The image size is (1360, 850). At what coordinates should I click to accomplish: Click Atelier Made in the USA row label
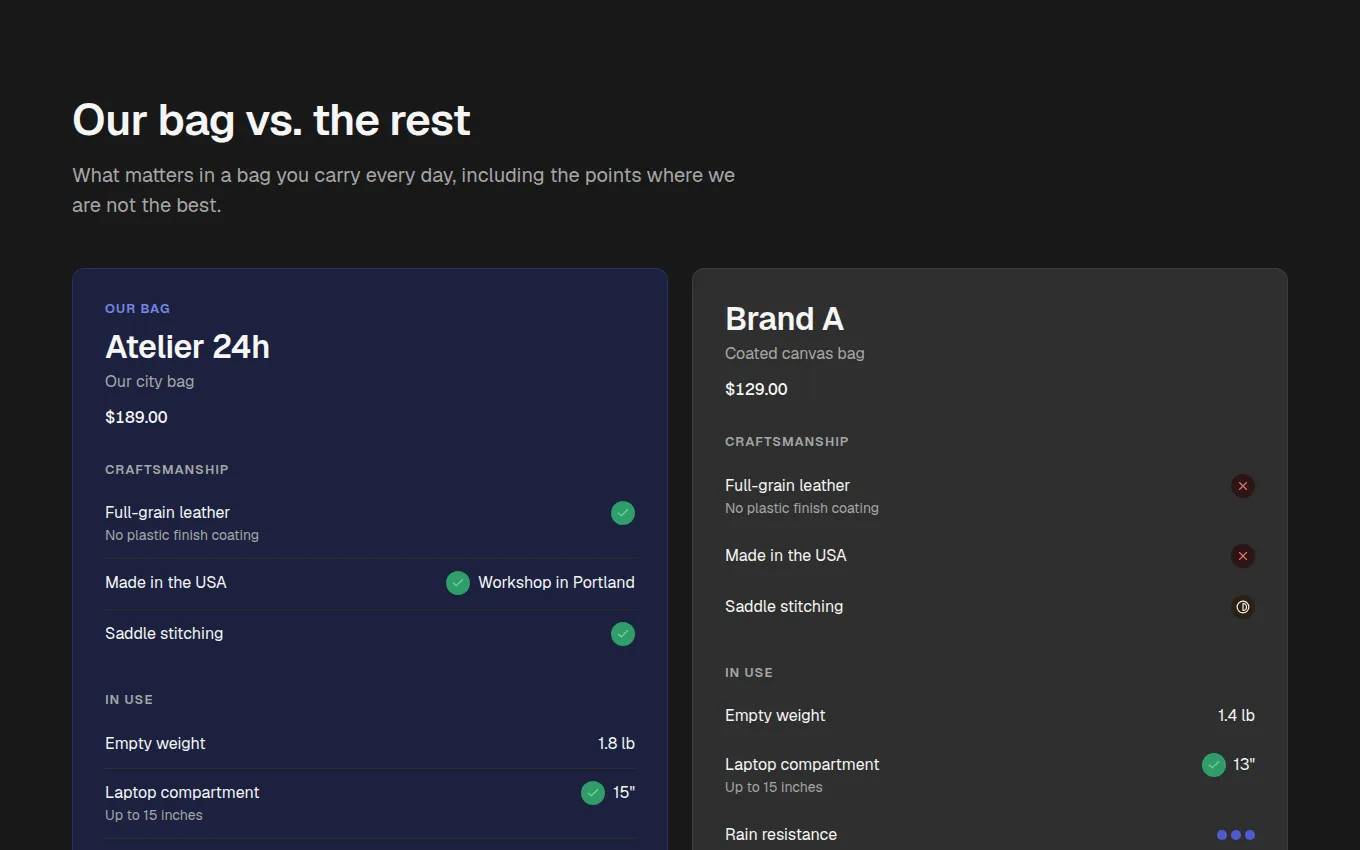click(x=166, y=583)
